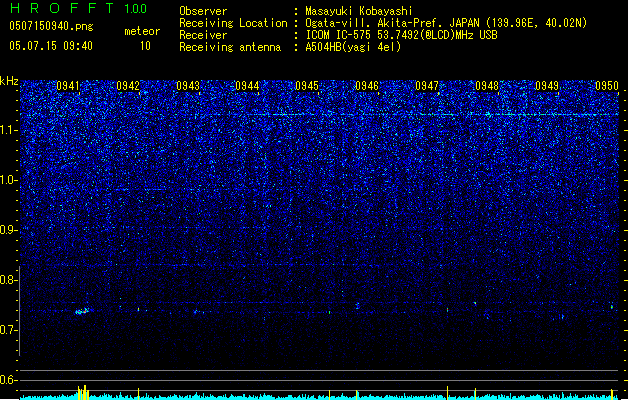Click the 0941 time label

point(68,86)
